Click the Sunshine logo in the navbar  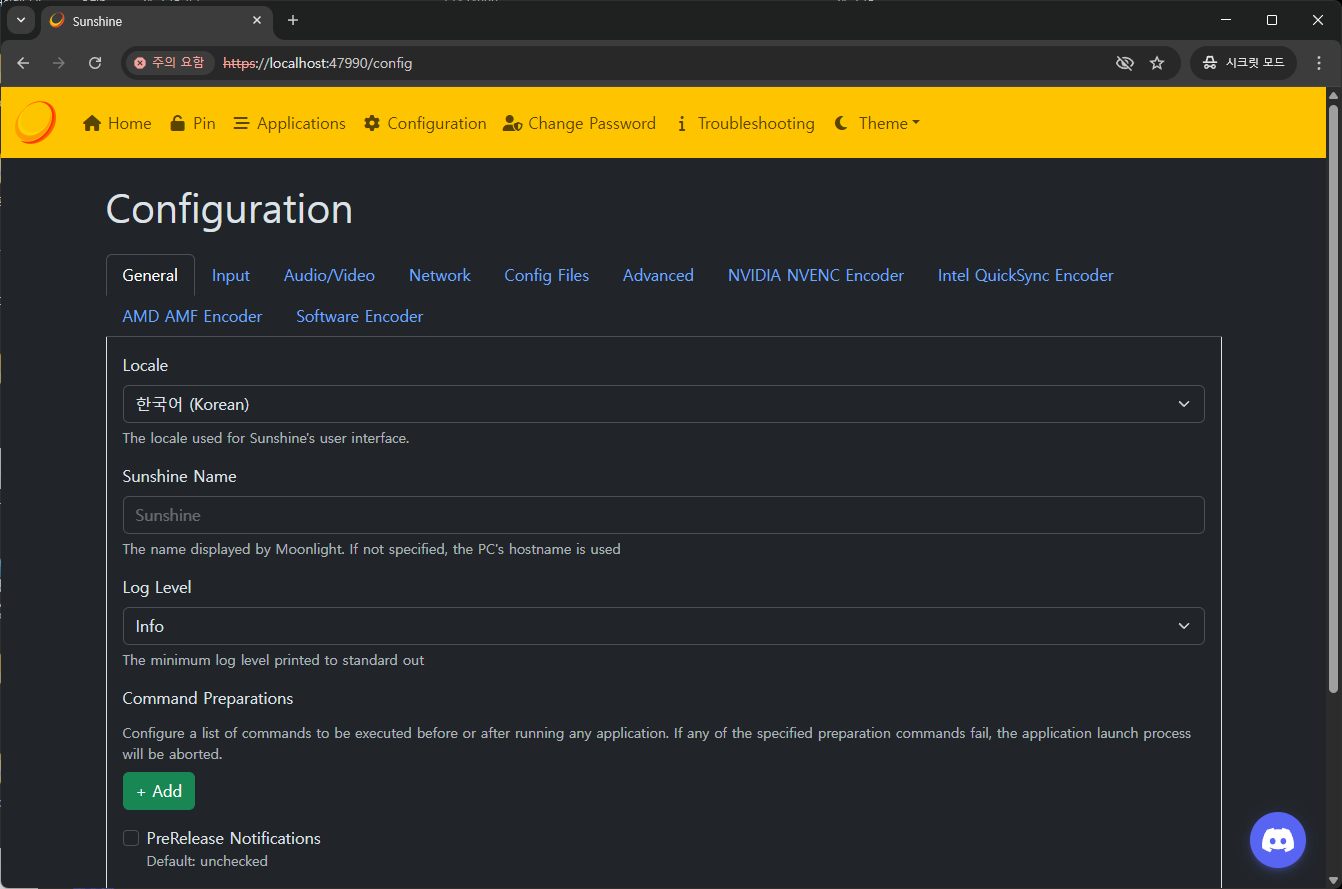(36, 122)
